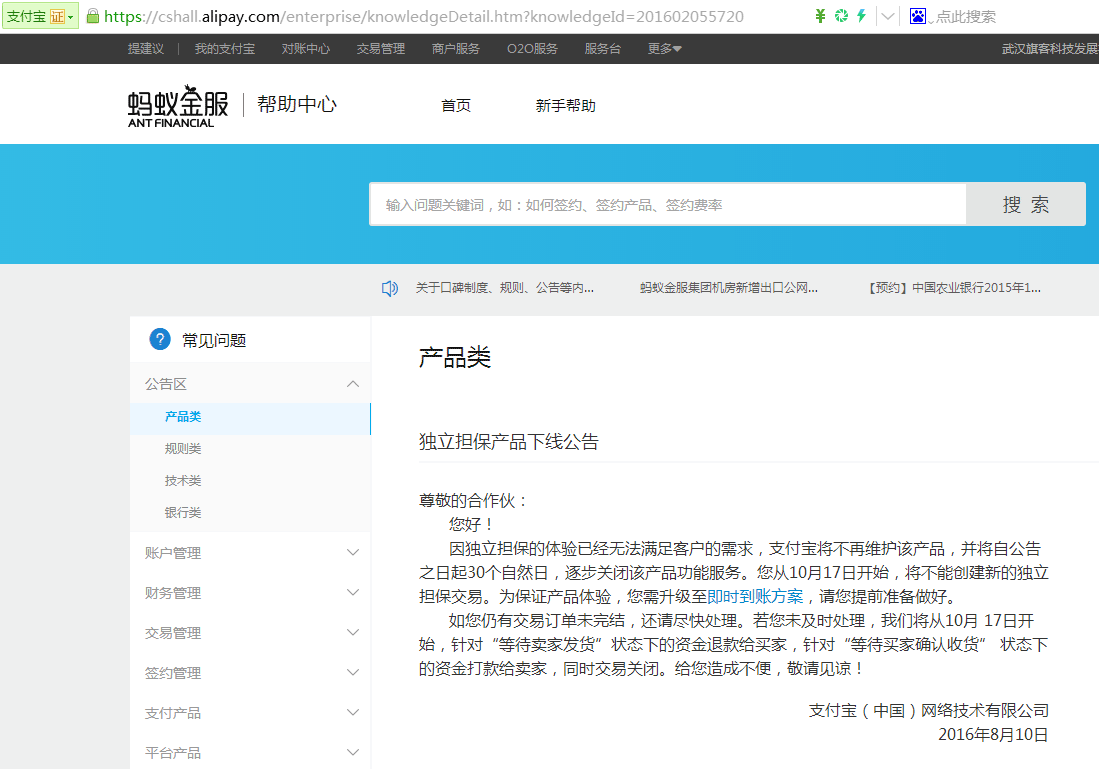Open the address bar history dropdown arrow

[x=887, y=16]
